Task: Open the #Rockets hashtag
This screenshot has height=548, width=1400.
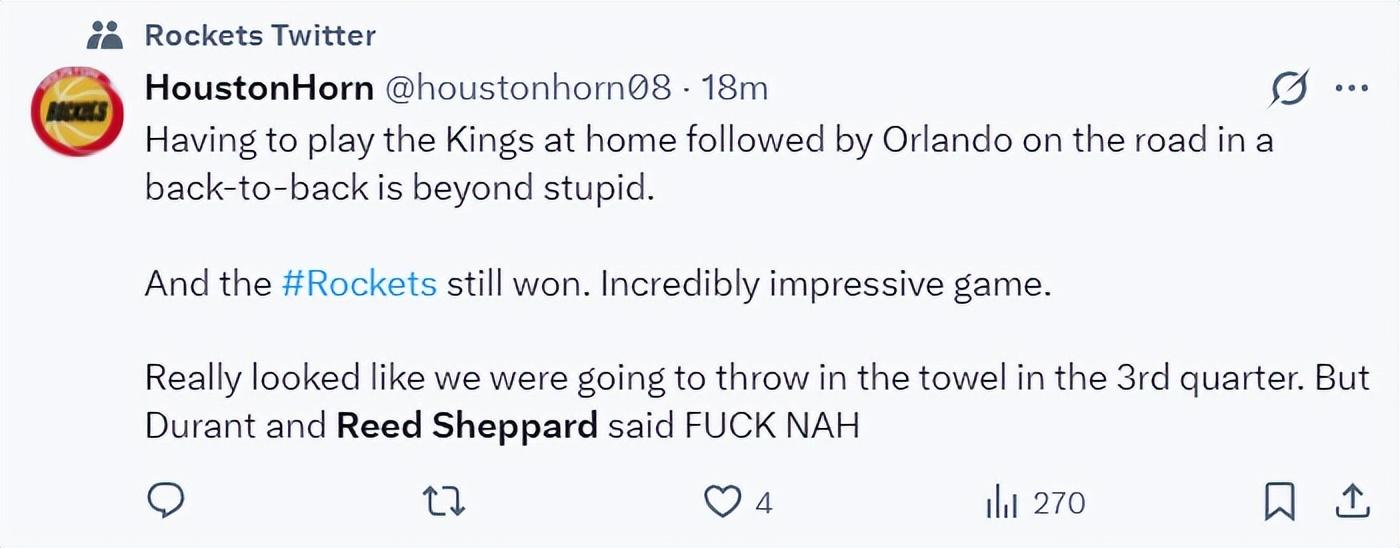Action: 360,284
